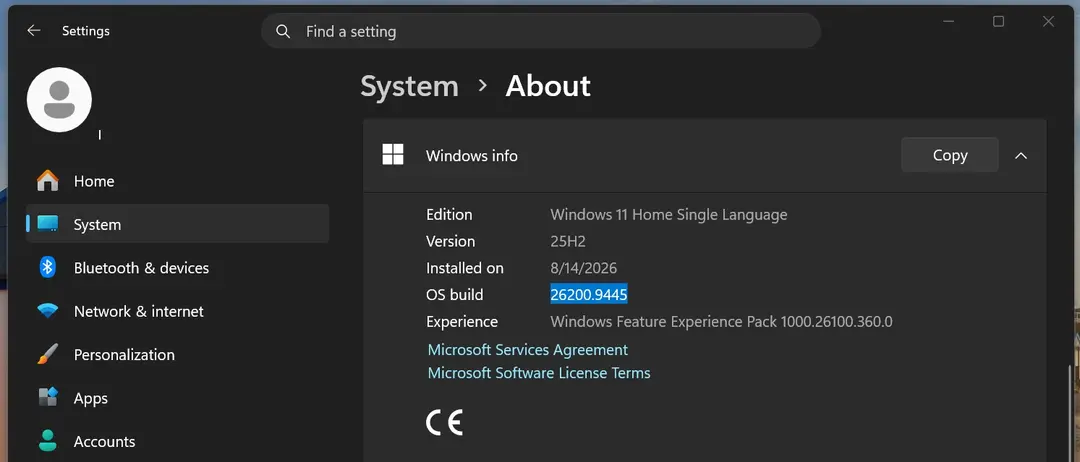Click the Personalization paintbrush icon
The width and height of the screenshot is (1080, 462).
pos(48,355)
